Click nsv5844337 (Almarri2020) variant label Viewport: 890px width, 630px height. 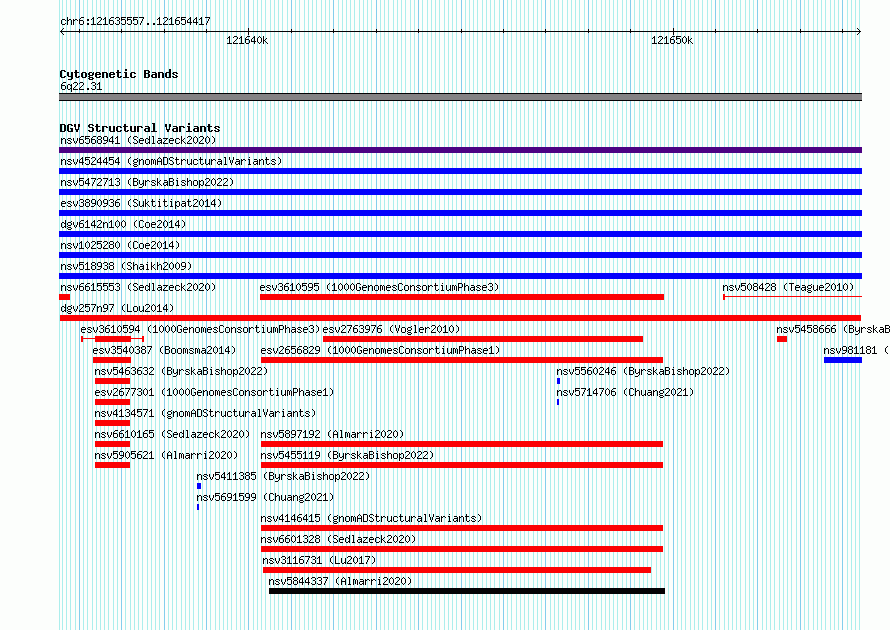(340, 581)
